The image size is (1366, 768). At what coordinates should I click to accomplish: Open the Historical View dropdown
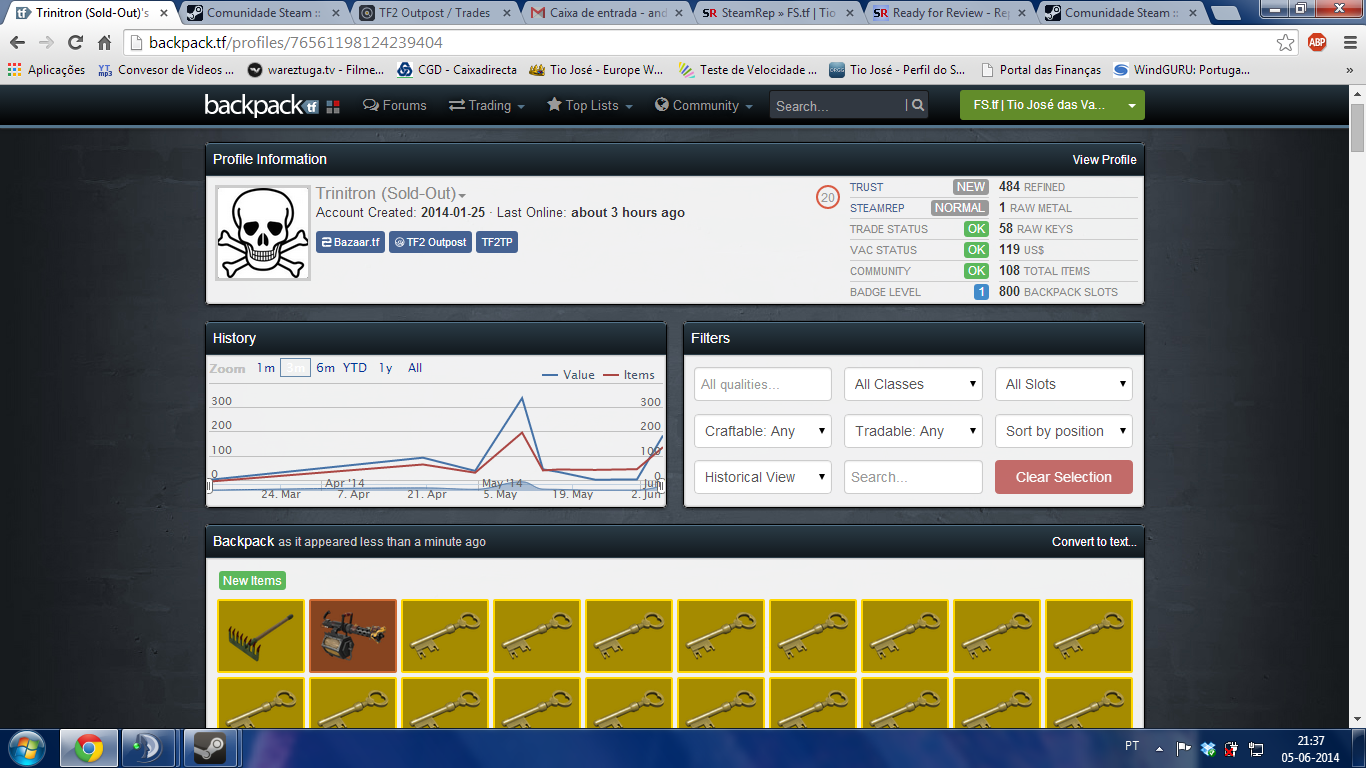(763, 477)
